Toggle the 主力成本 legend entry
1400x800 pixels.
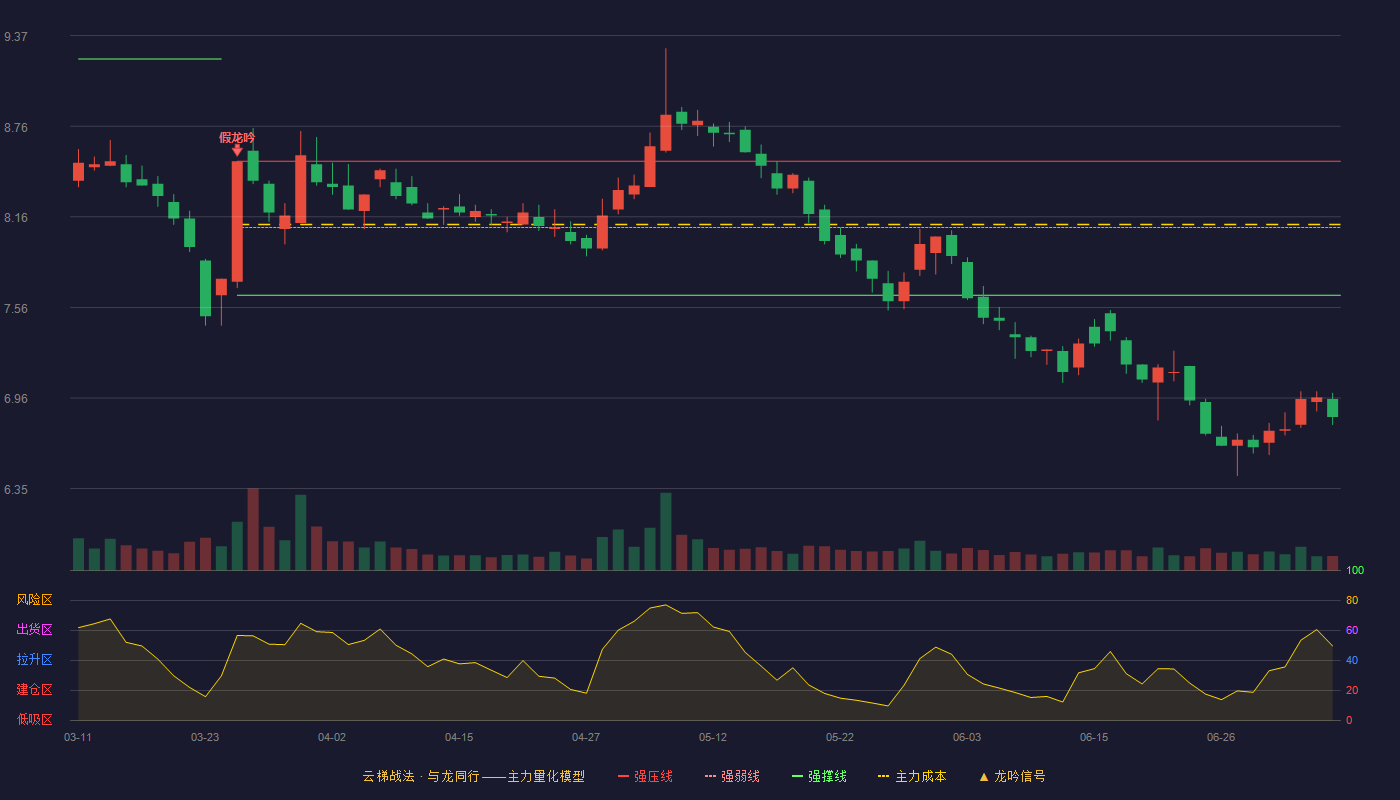(912, 776)
